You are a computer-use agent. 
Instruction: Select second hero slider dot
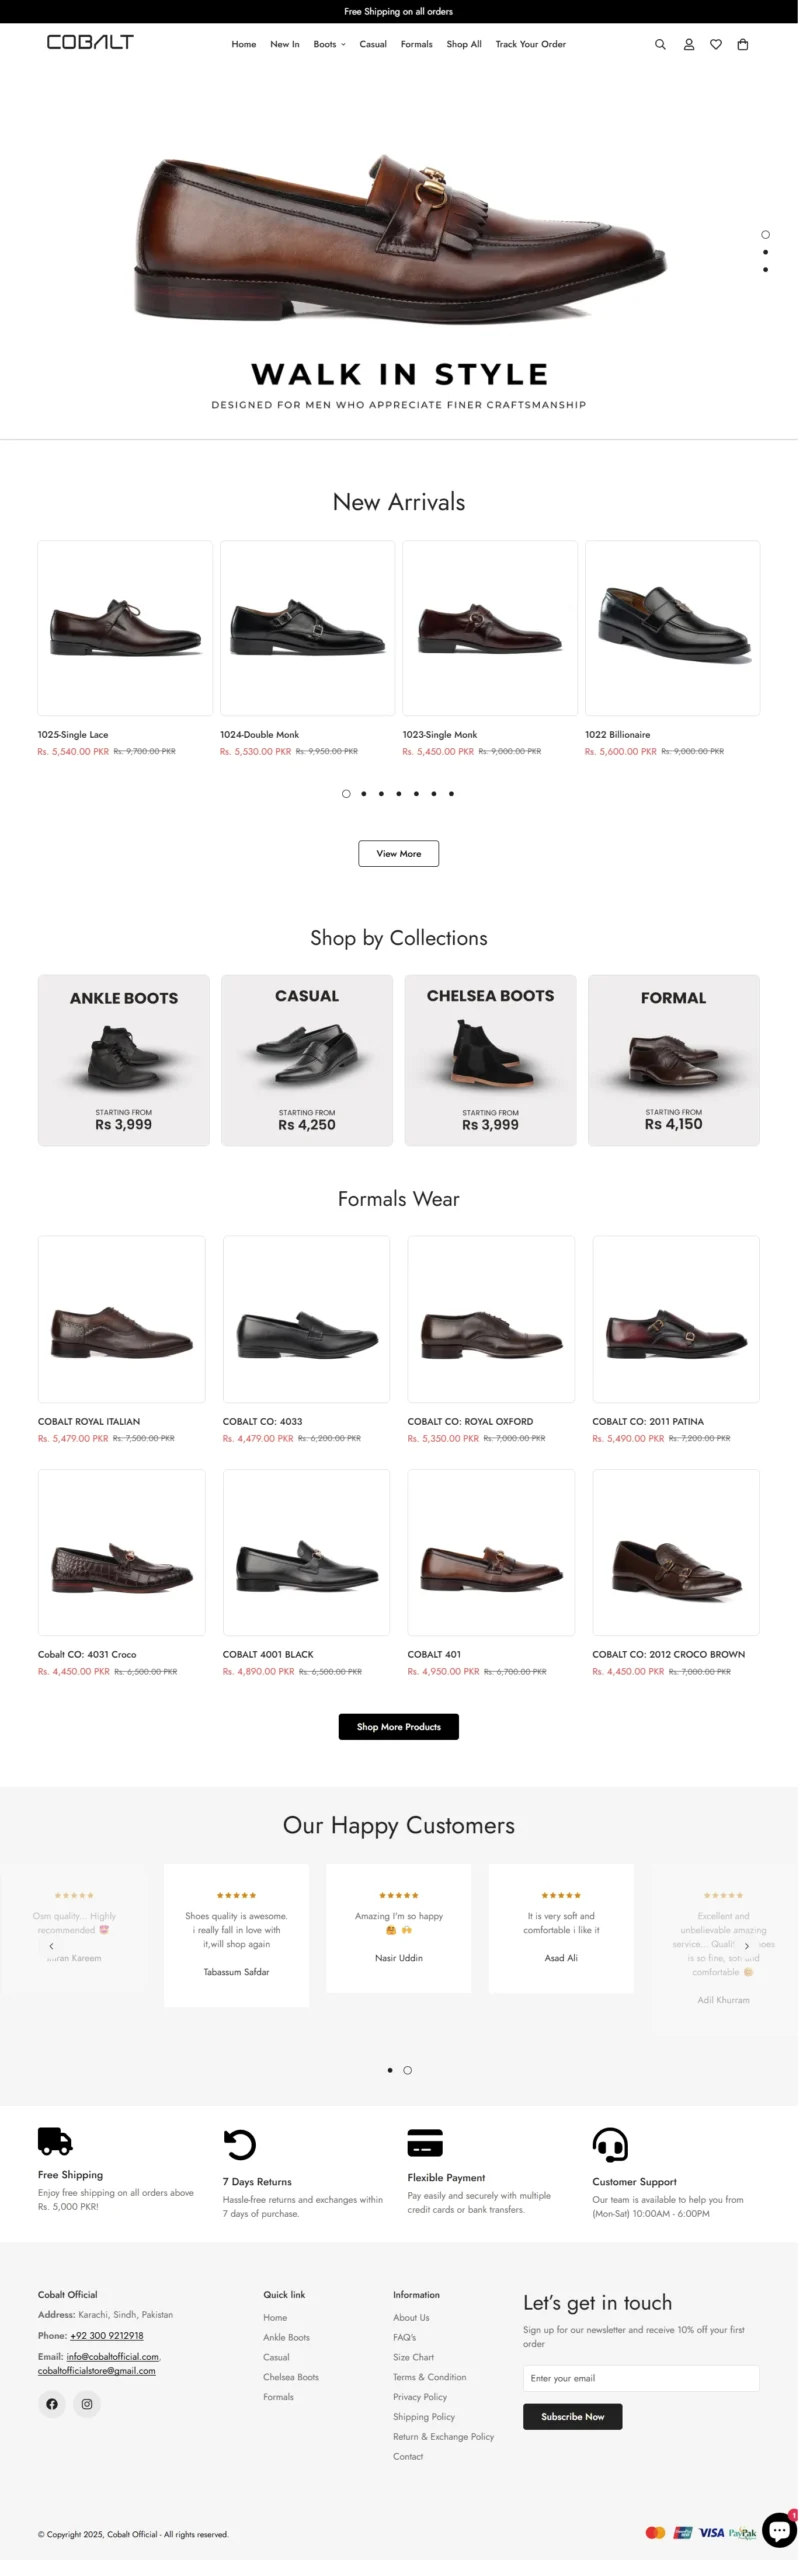coord(766,252)
